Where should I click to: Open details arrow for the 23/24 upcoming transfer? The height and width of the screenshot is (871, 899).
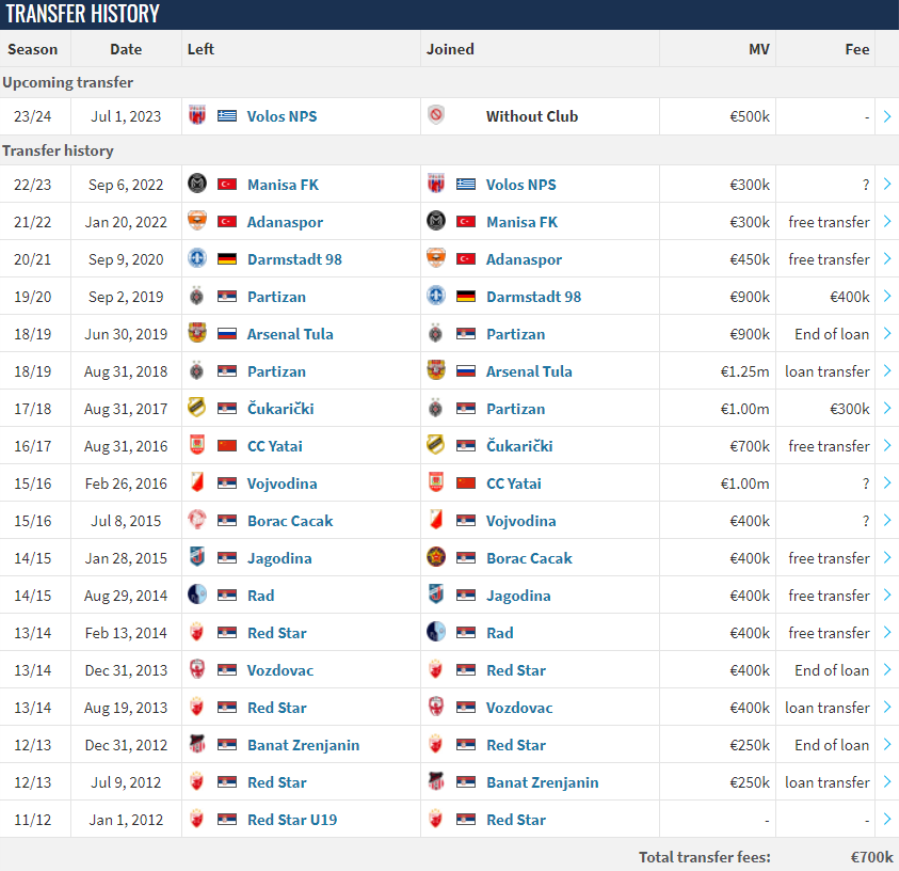(887, 116)
